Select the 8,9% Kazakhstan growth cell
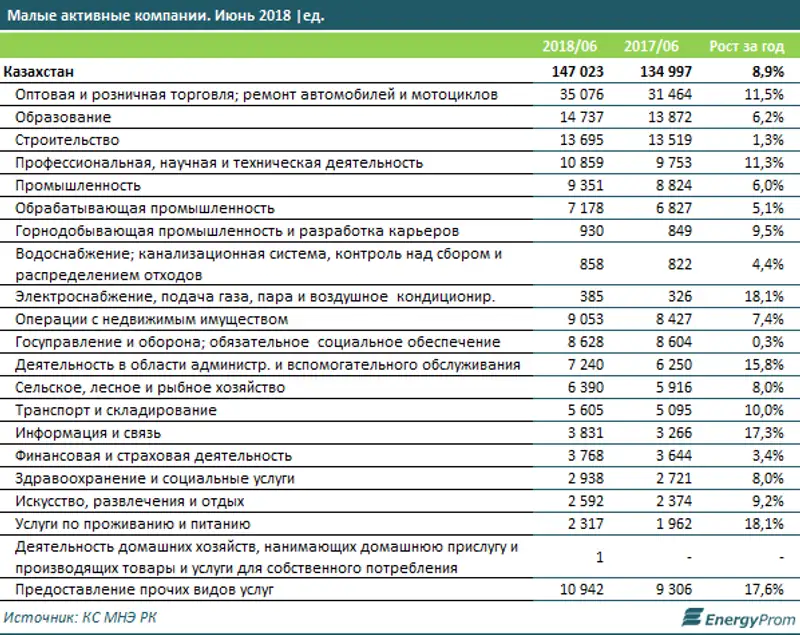The width and height of the screenshot is (800, 635). tap(765, 72)
